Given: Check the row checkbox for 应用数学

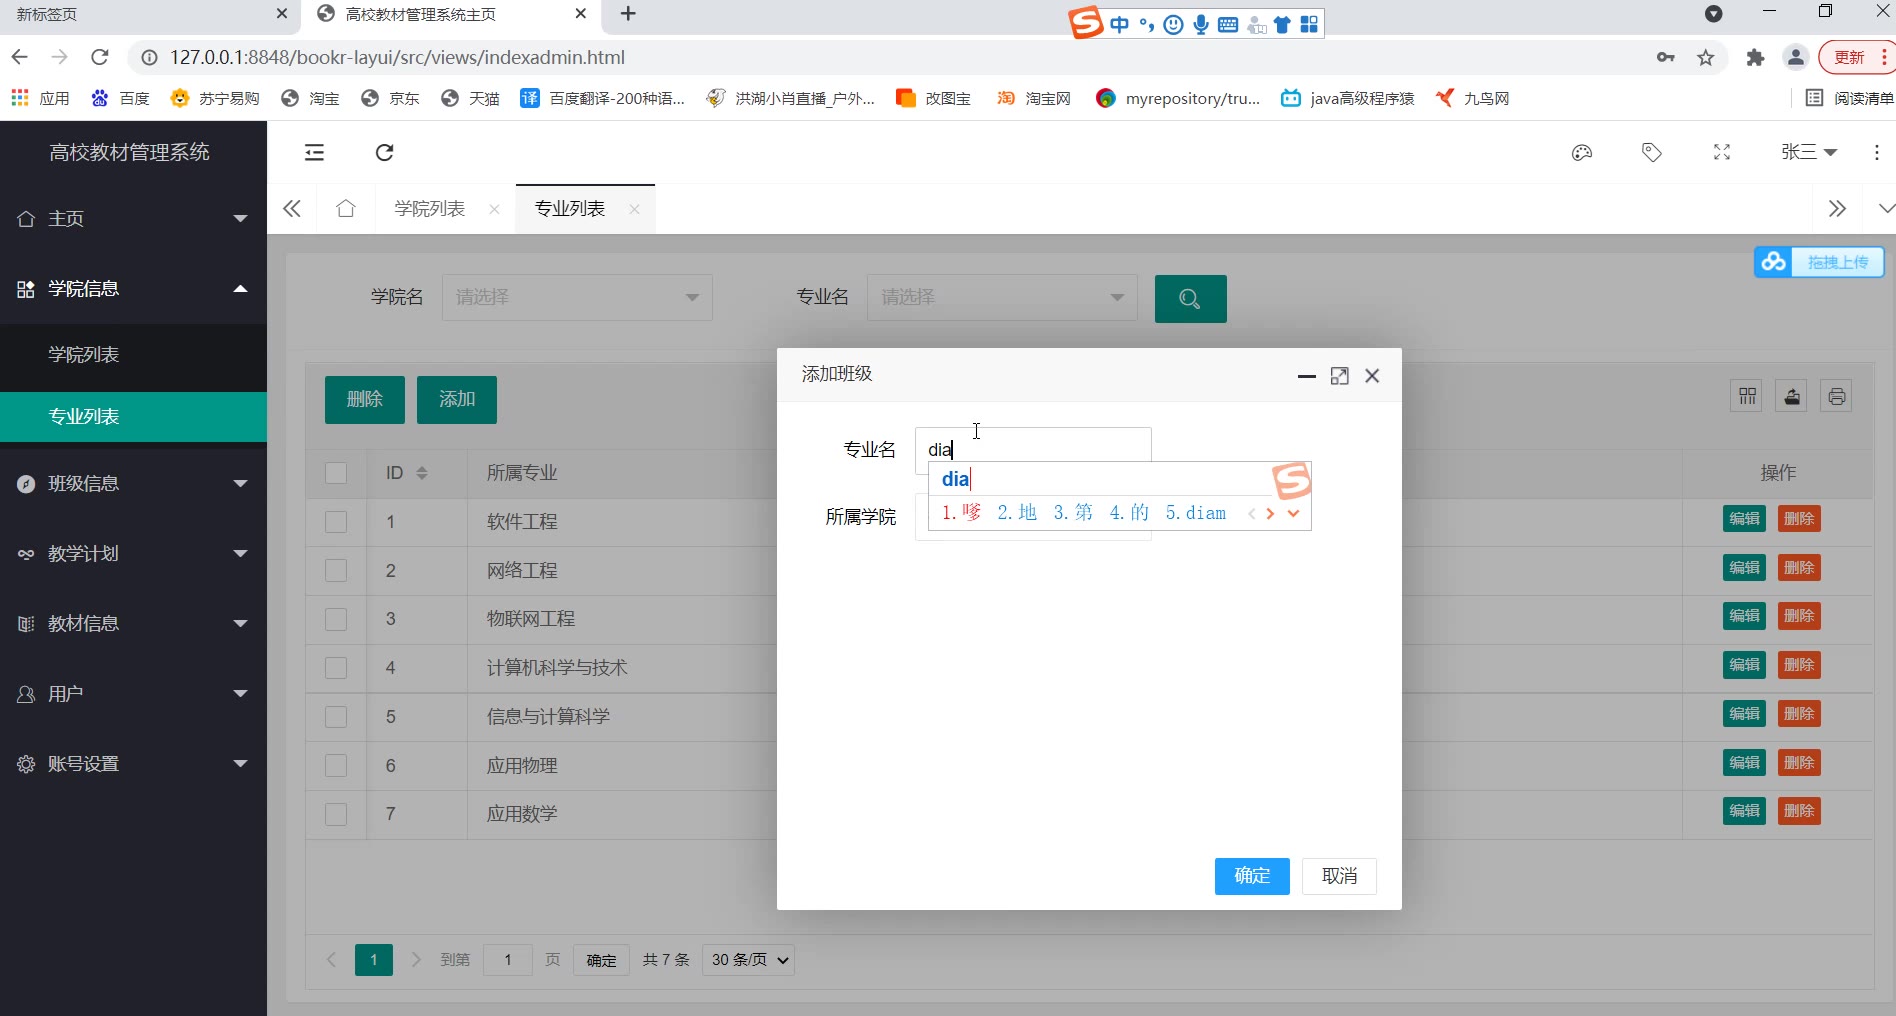Looking at the screenshot, I should (x=336, y=814).
